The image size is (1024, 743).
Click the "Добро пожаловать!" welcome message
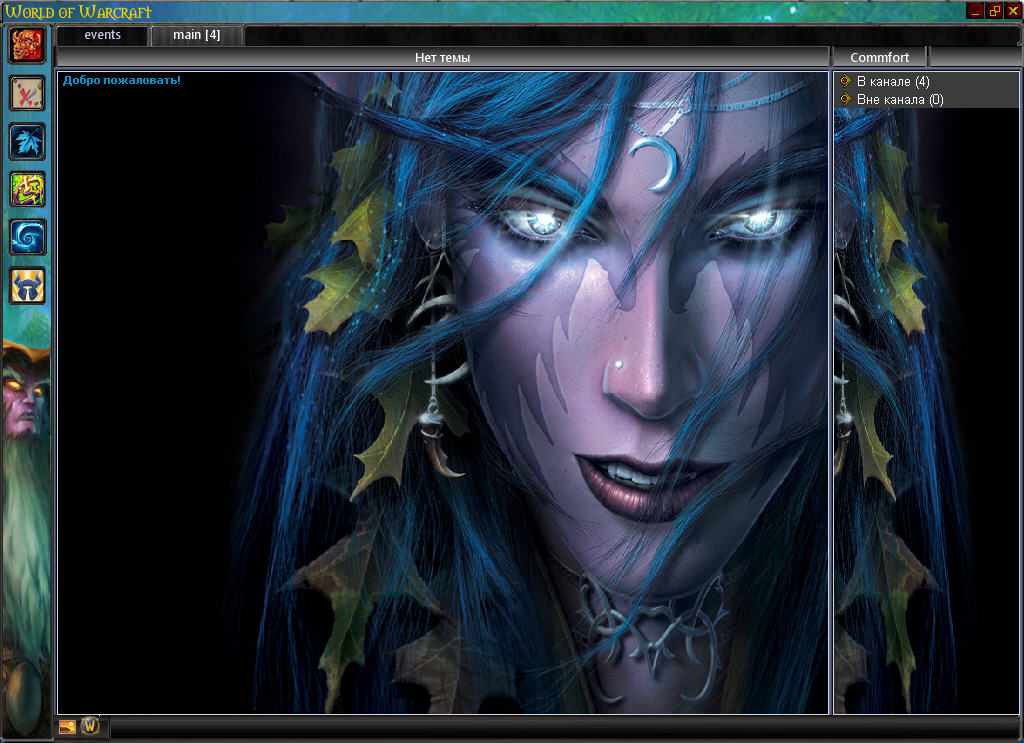pyautogui.click(x=121, y=80)
